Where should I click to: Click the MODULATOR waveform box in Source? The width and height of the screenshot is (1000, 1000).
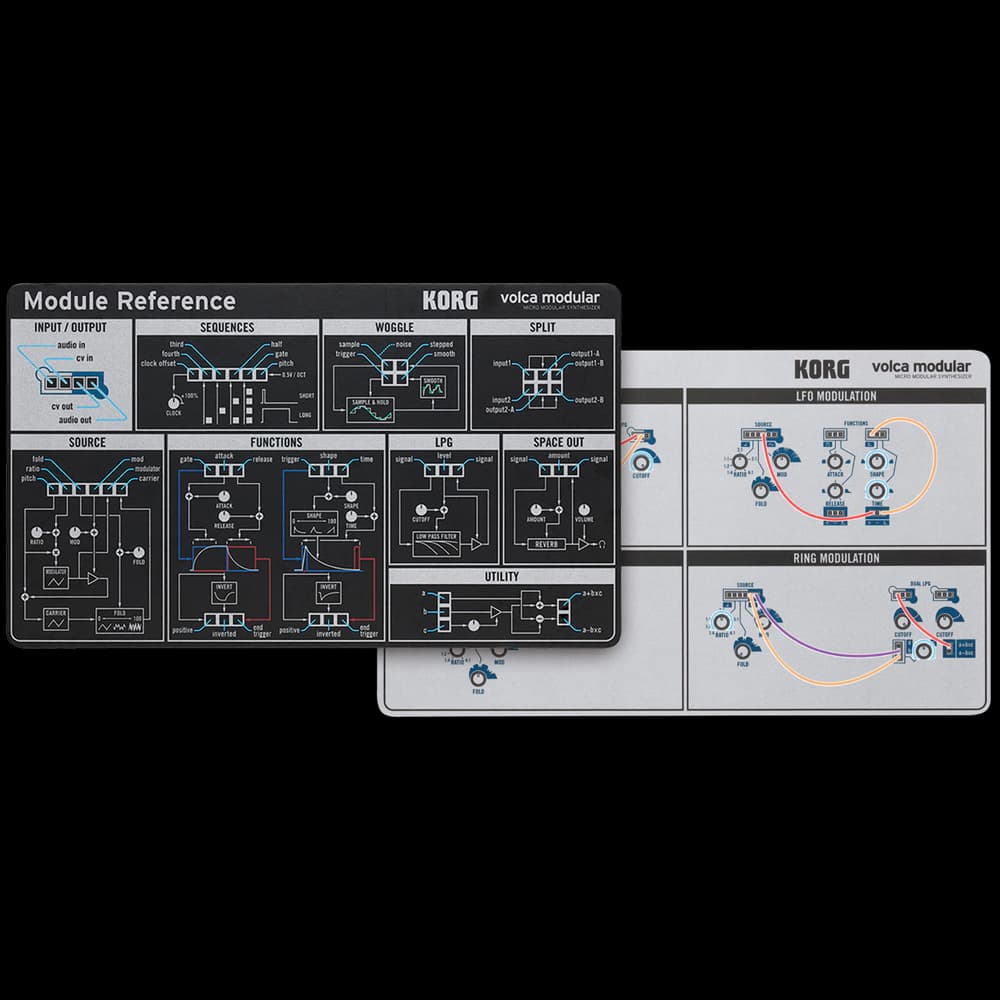(x=56, y=578)
